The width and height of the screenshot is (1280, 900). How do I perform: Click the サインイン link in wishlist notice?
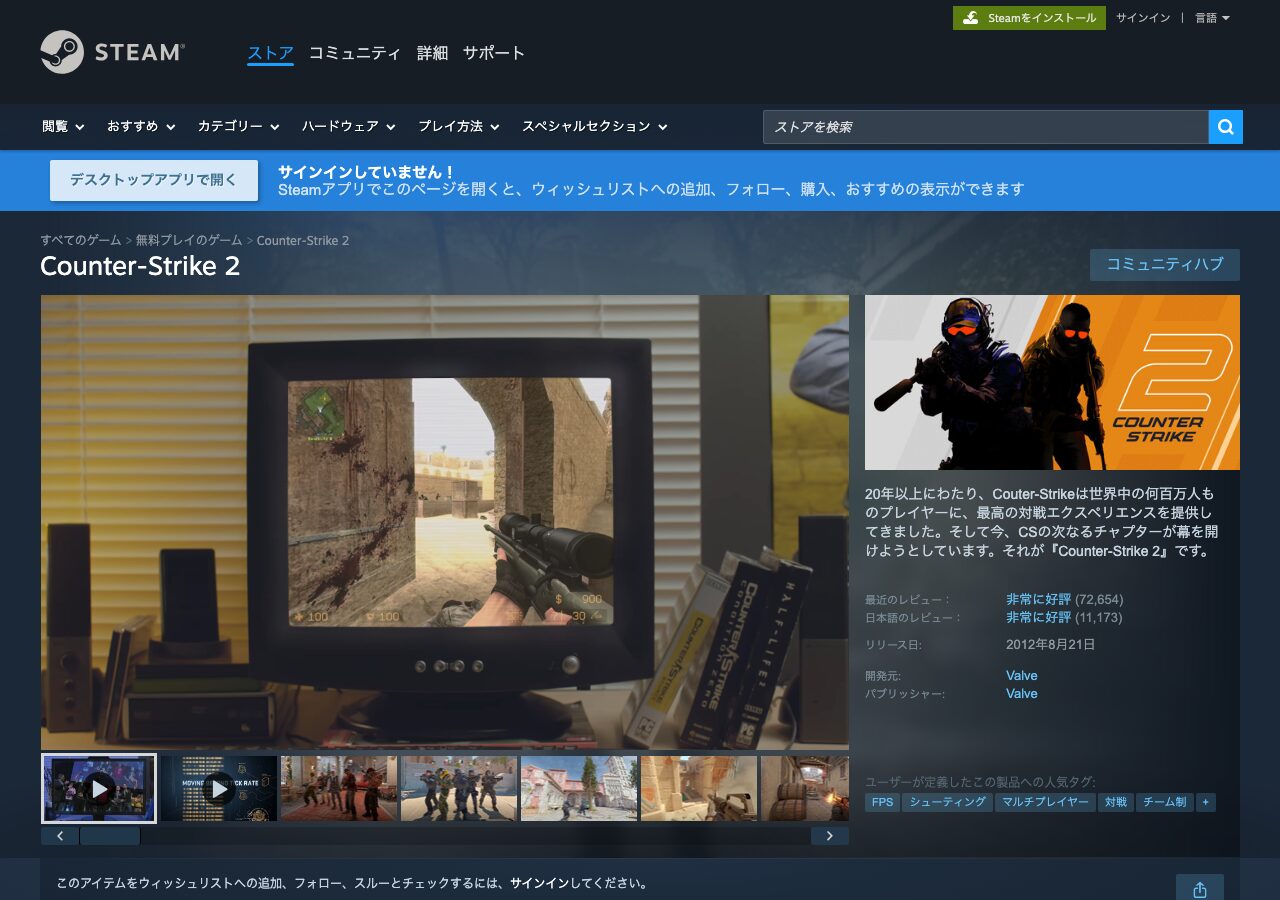point(539,884)
